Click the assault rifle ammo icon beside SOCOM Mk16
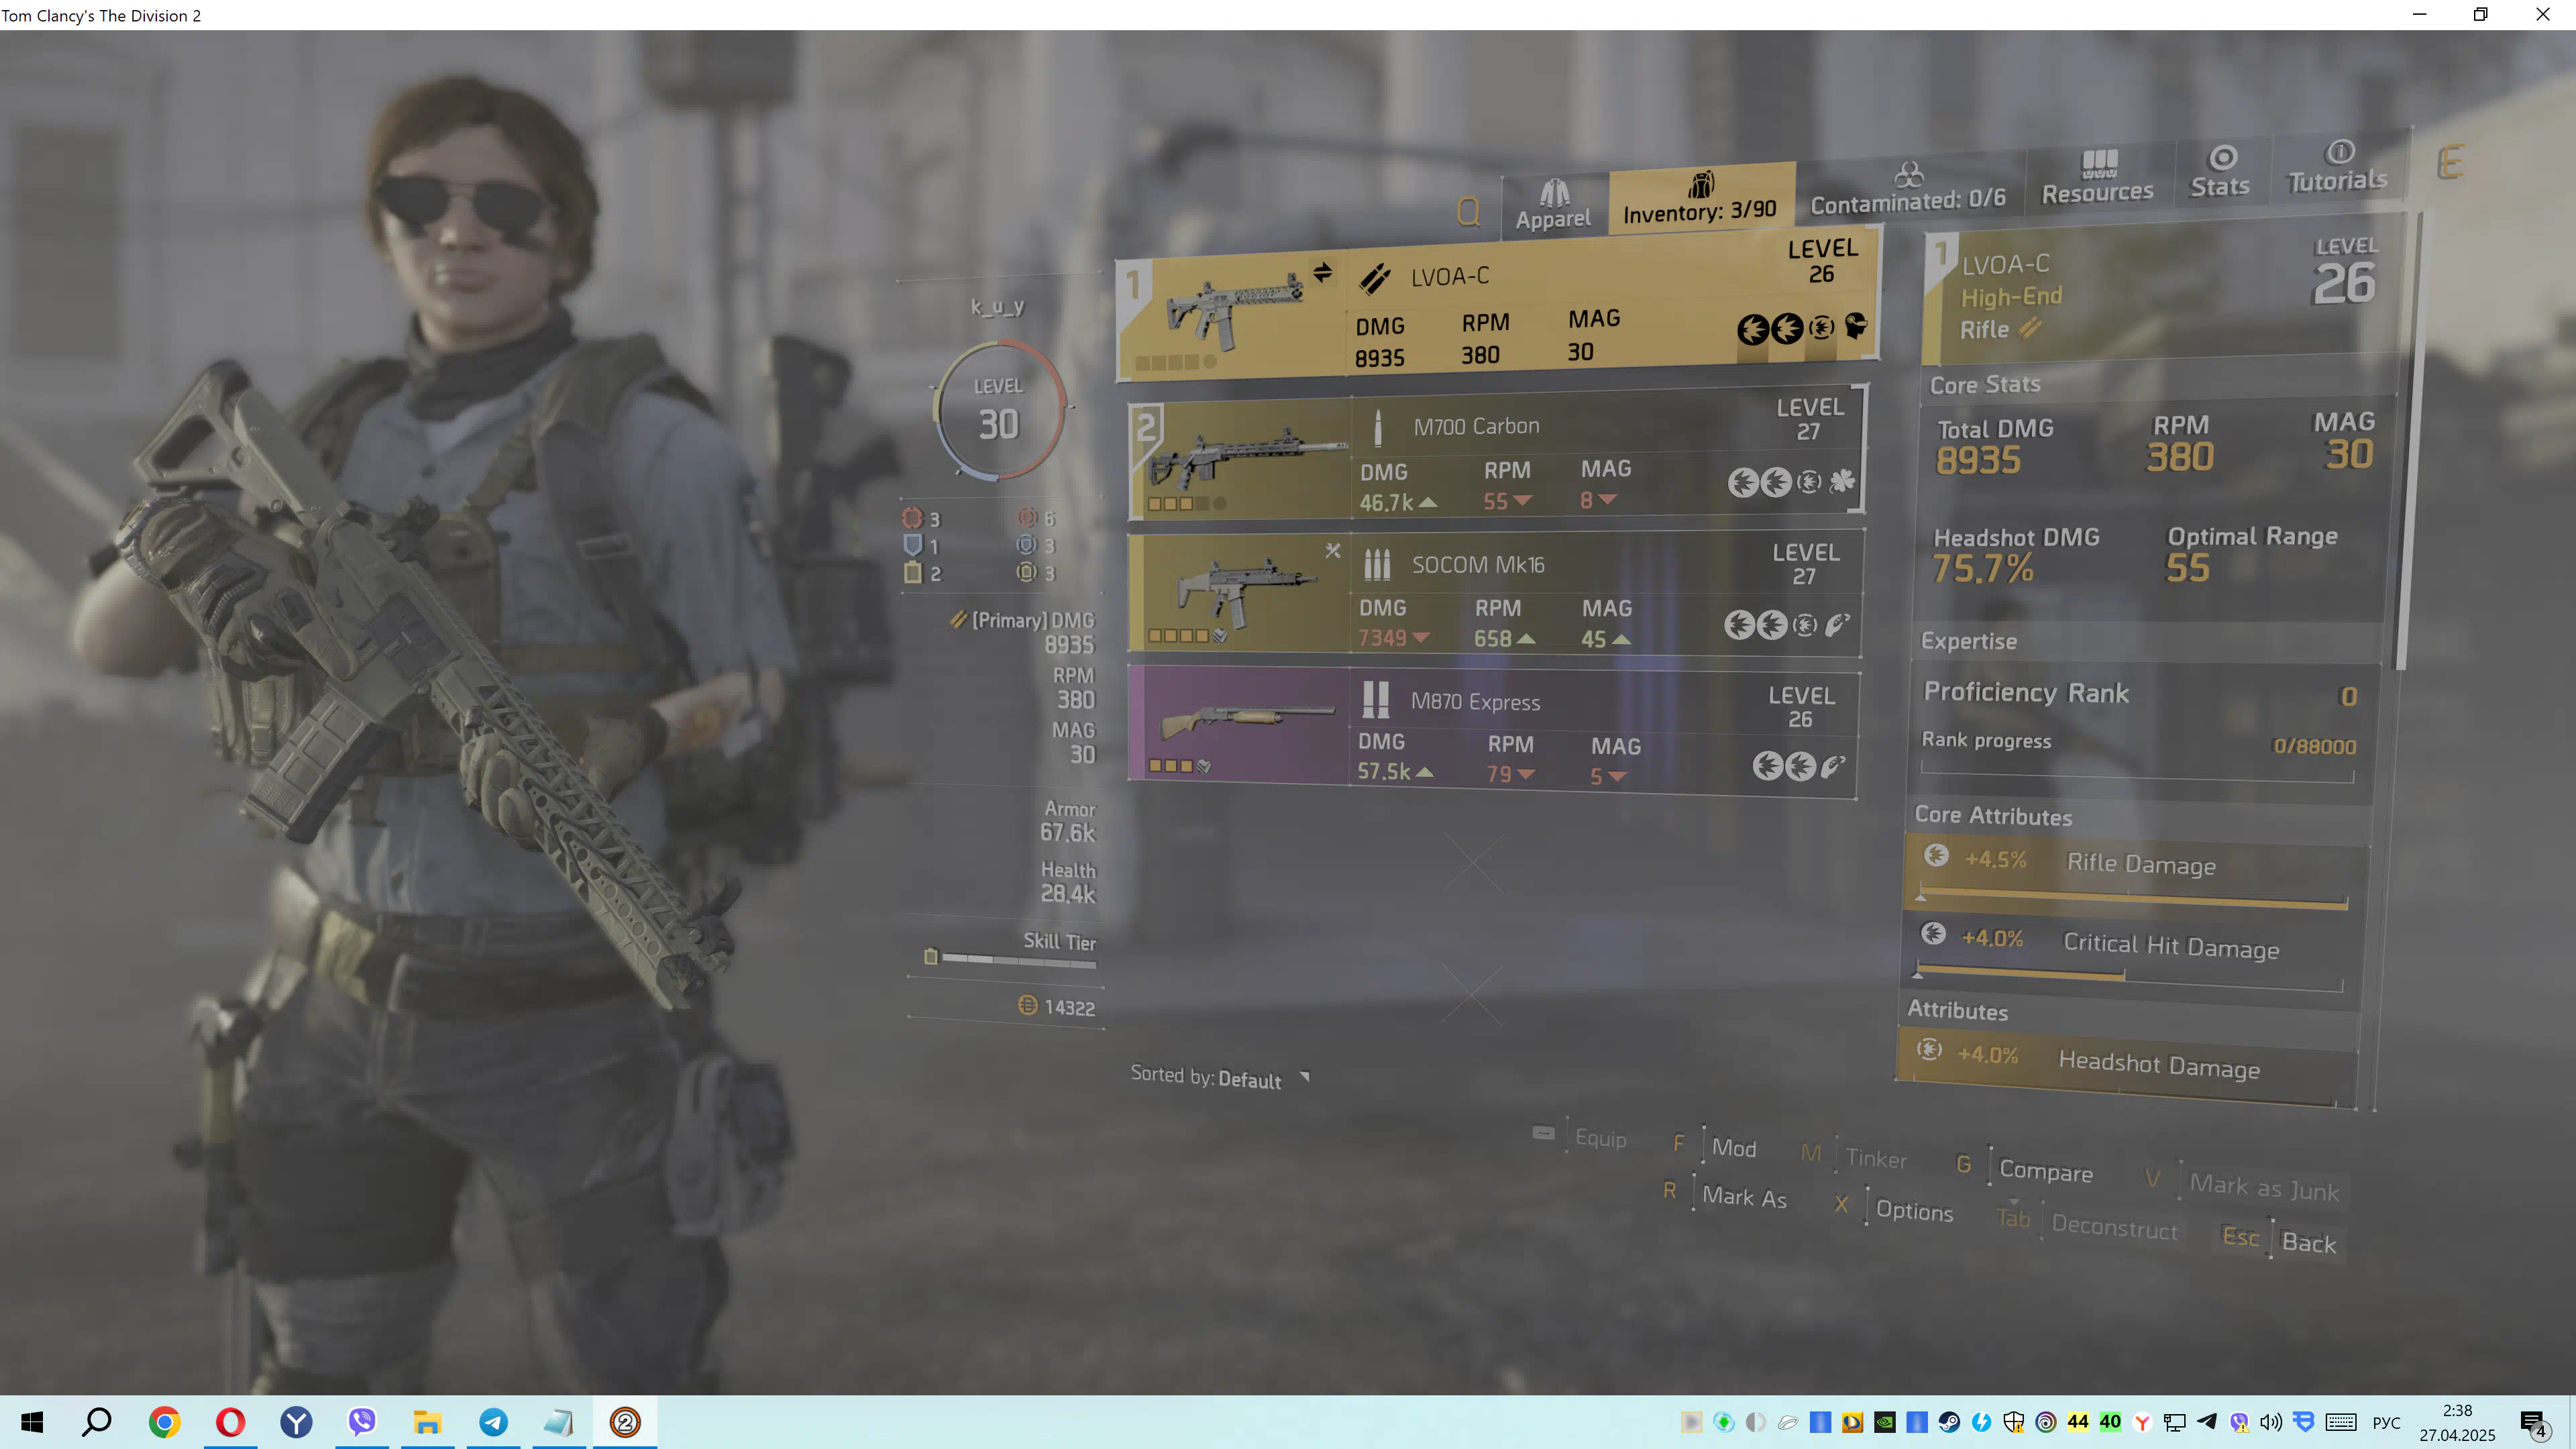 point(1377,565)
